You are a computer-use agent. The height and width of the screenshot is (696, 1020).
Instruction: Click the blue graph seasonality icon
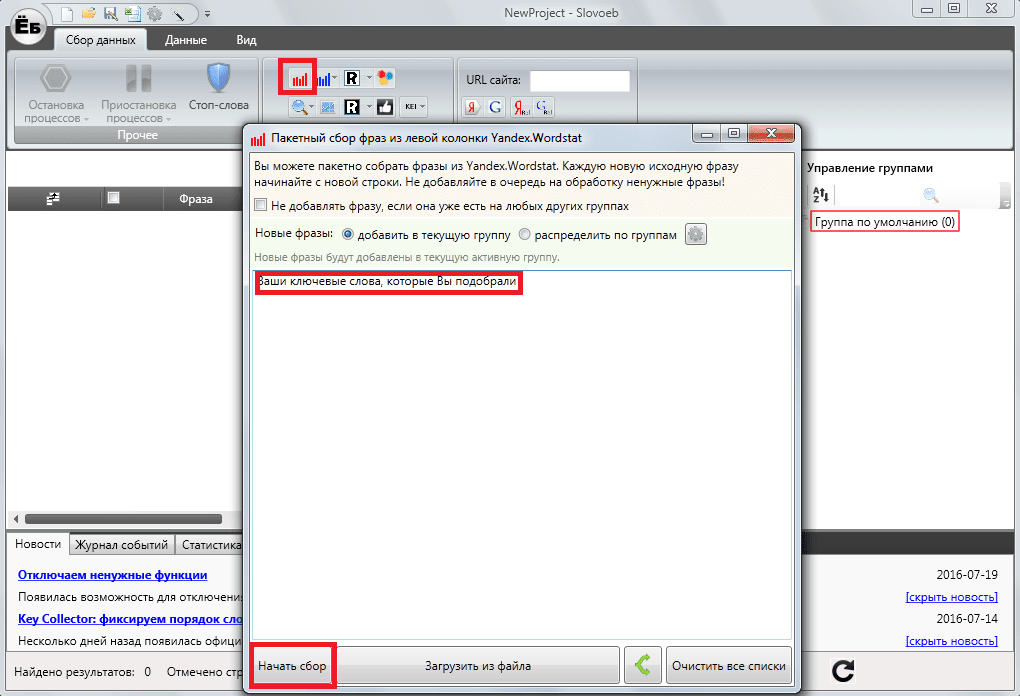pos(328,107)
